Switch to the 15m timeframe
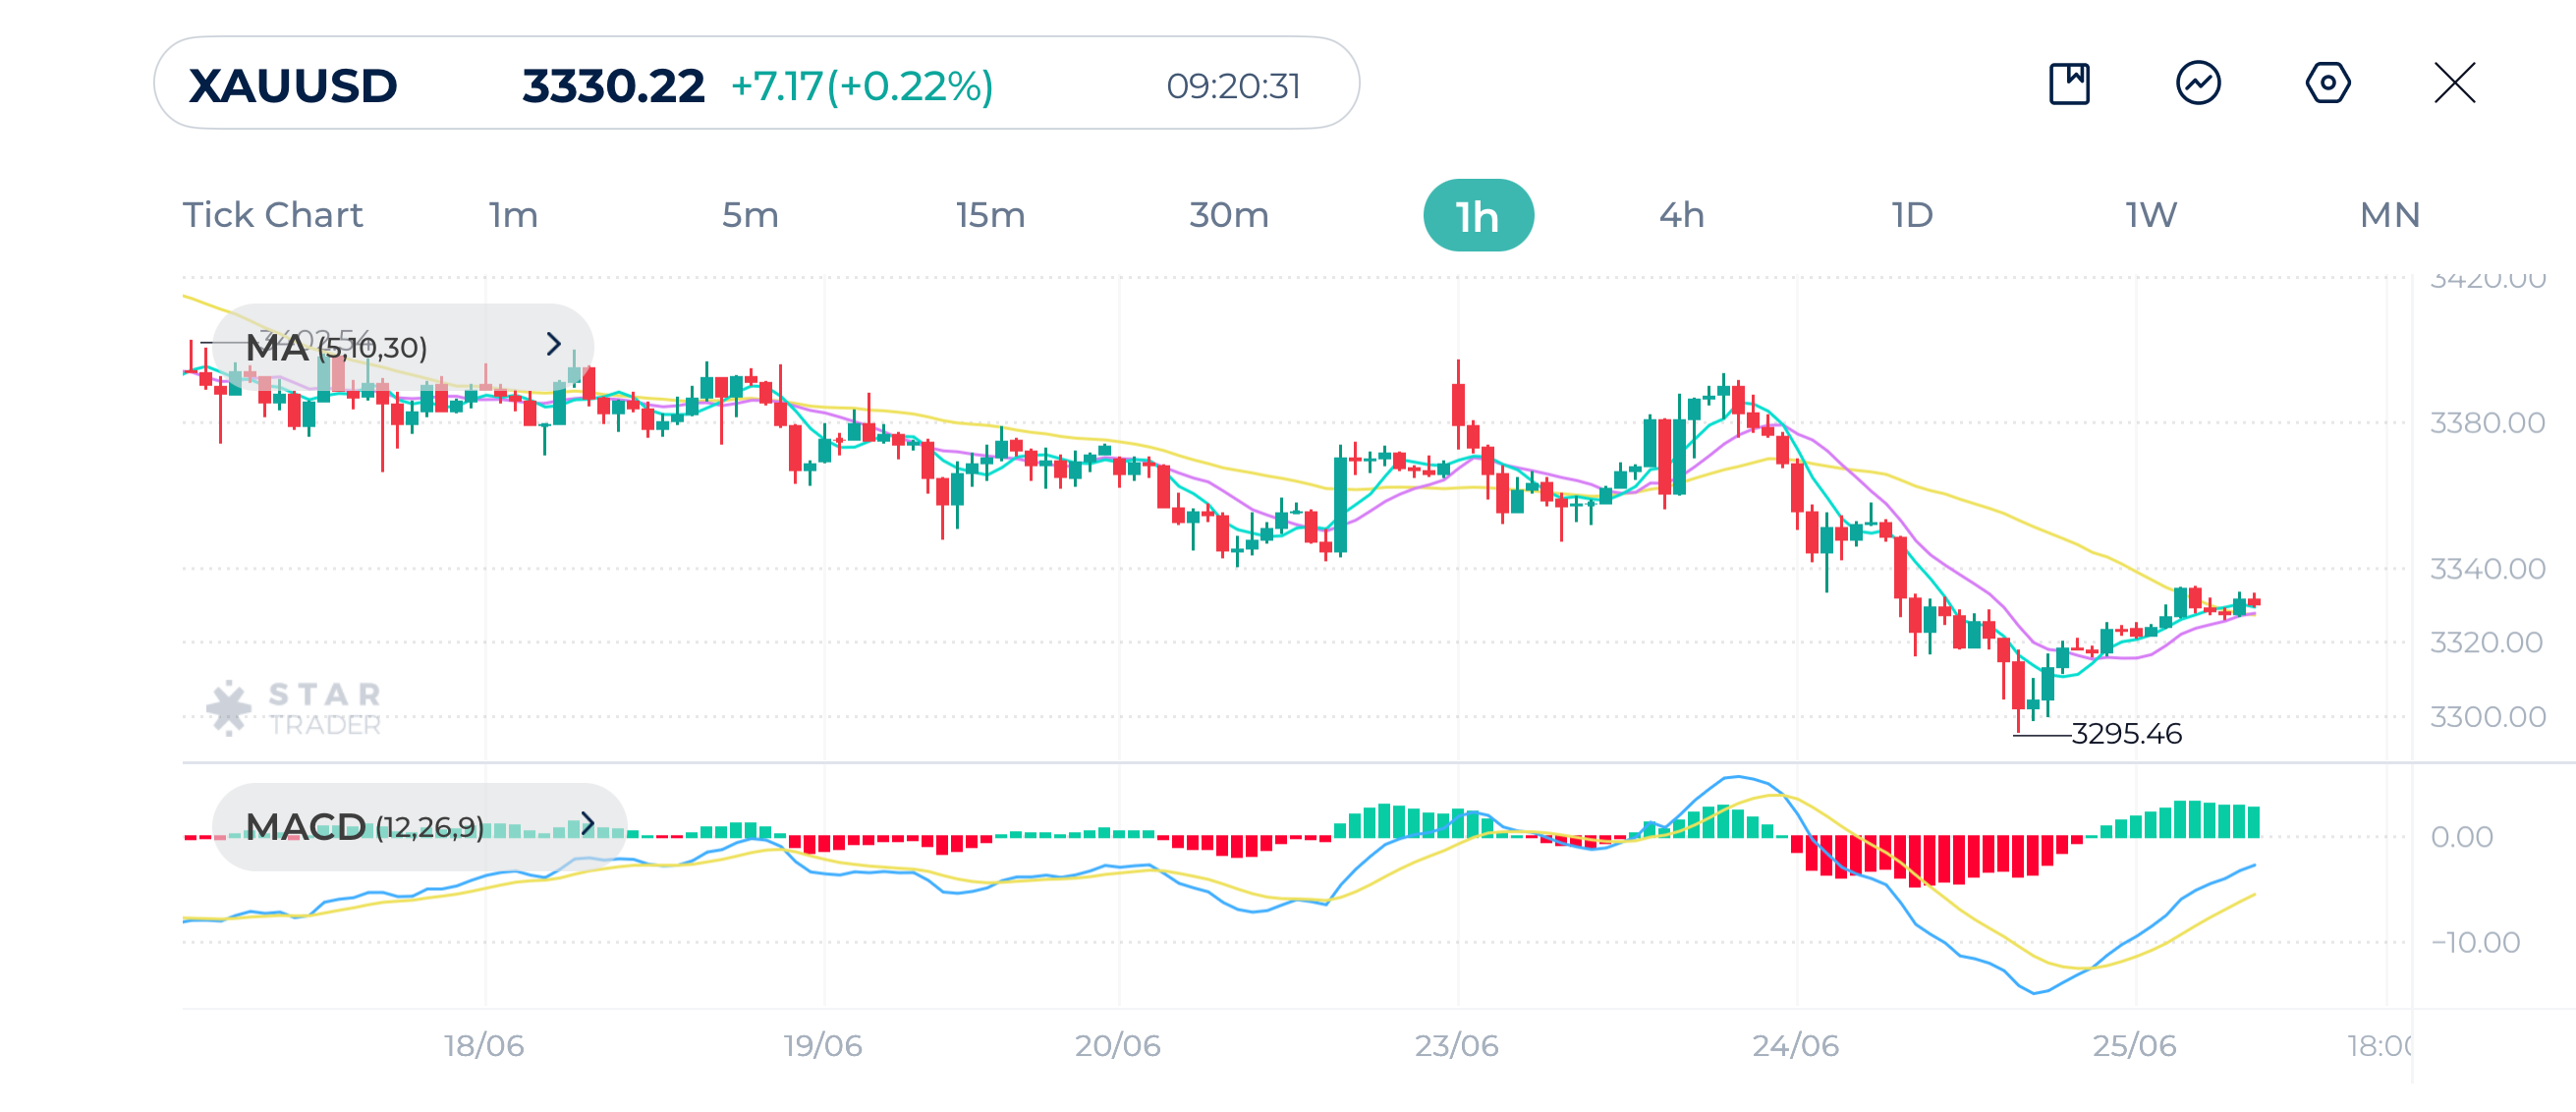The width and height of the screenshot is (2576, 1112). coord(992,214)
